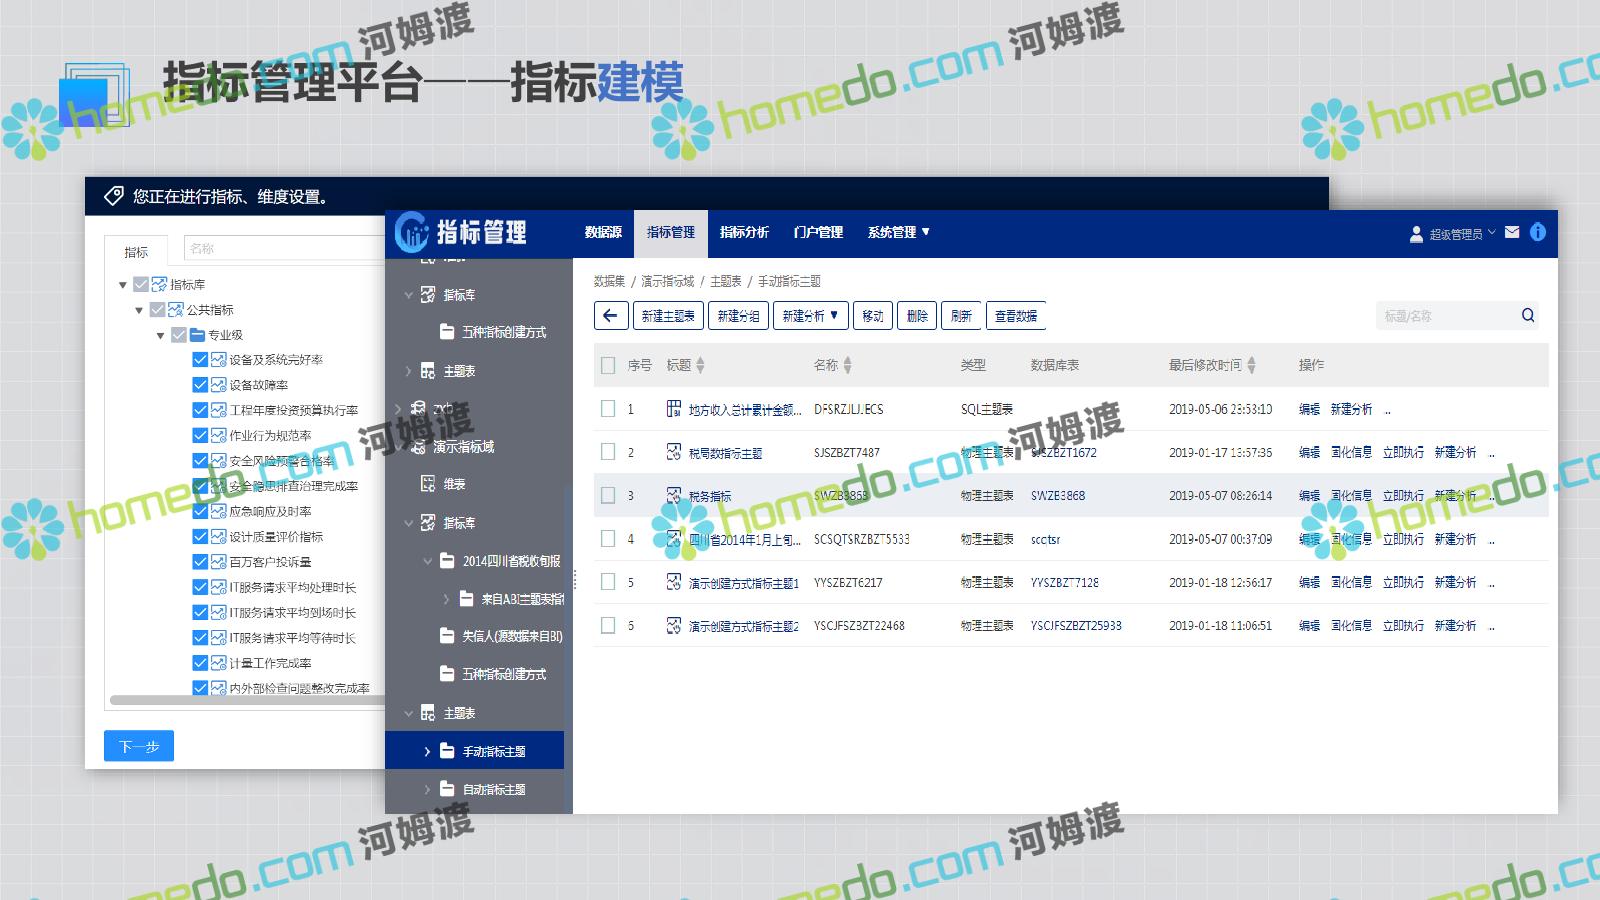Open the 超级管理员 user dropdown arrow
This screenshot has height=900, width=1600.
point(1492,233)
